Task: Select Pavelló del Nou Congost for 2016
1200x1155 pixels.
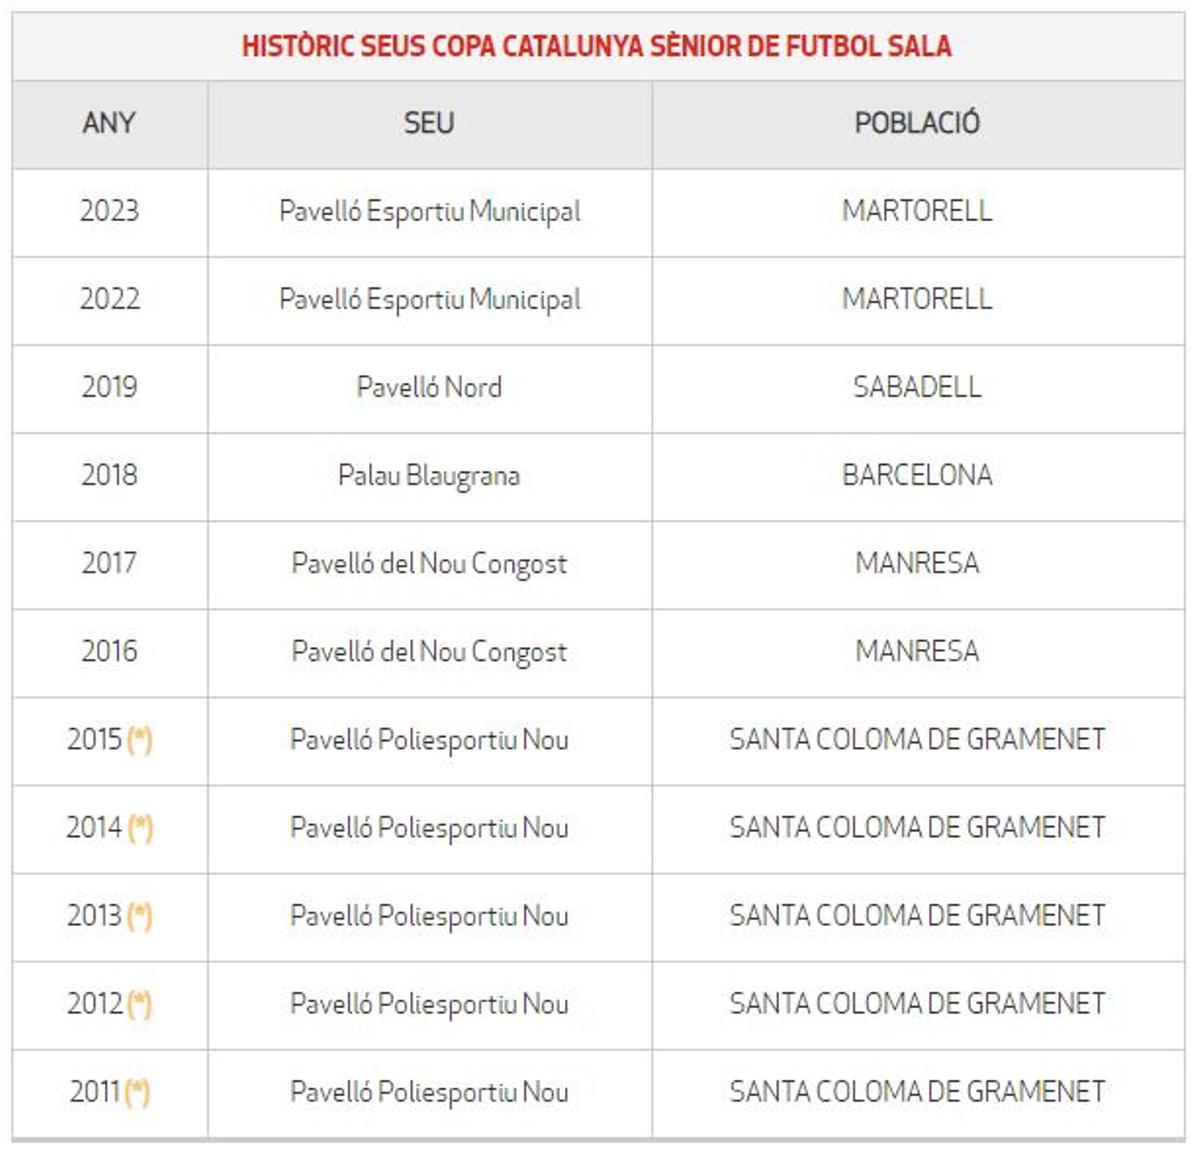Action: [x=429, y=652]
